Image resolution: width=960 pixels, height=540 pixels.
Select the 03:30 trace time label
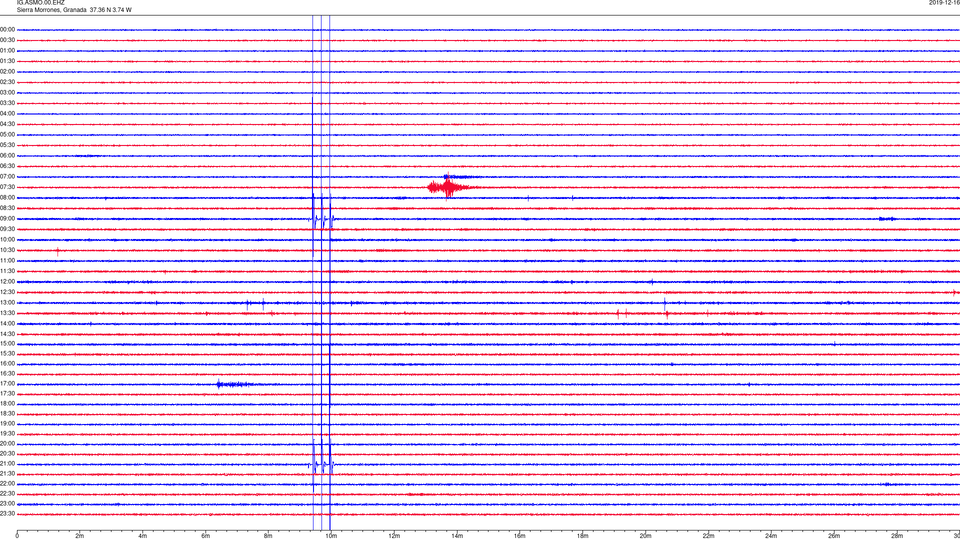[x=7, y=103]
